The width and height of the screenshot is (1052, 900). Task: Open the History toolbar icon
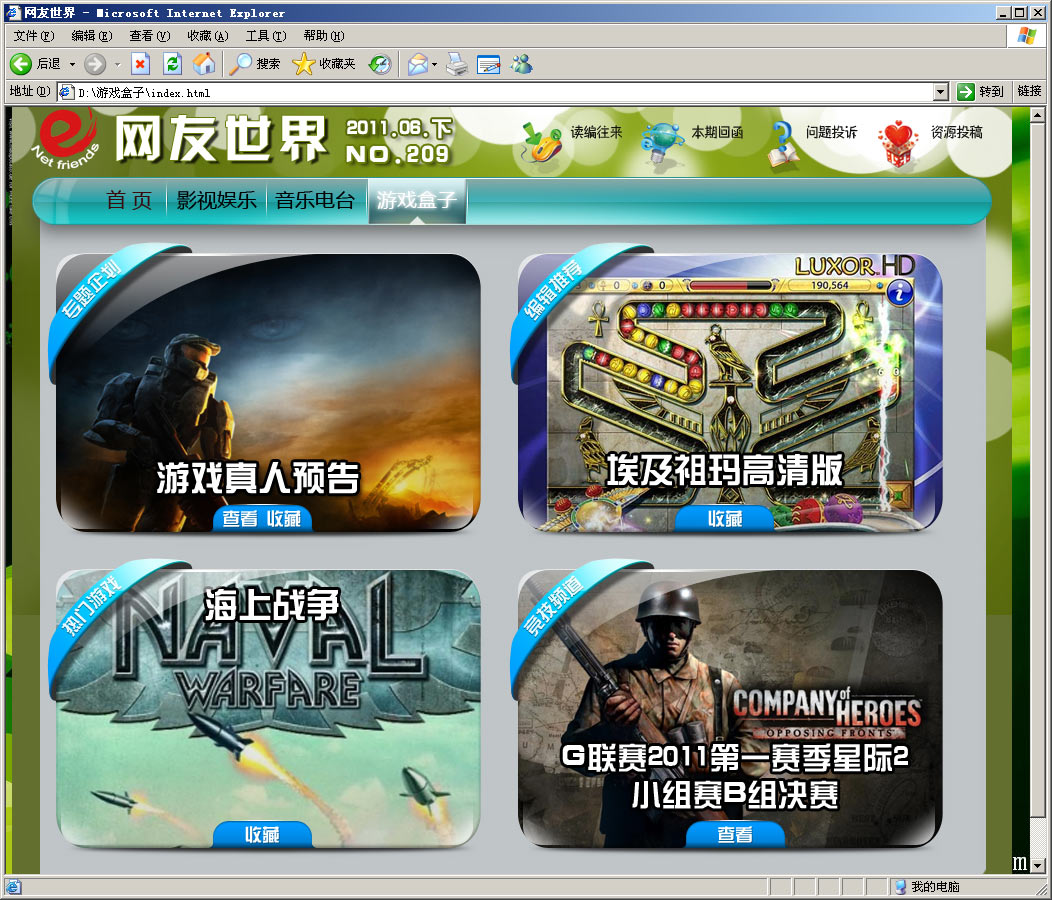[380, 64]
